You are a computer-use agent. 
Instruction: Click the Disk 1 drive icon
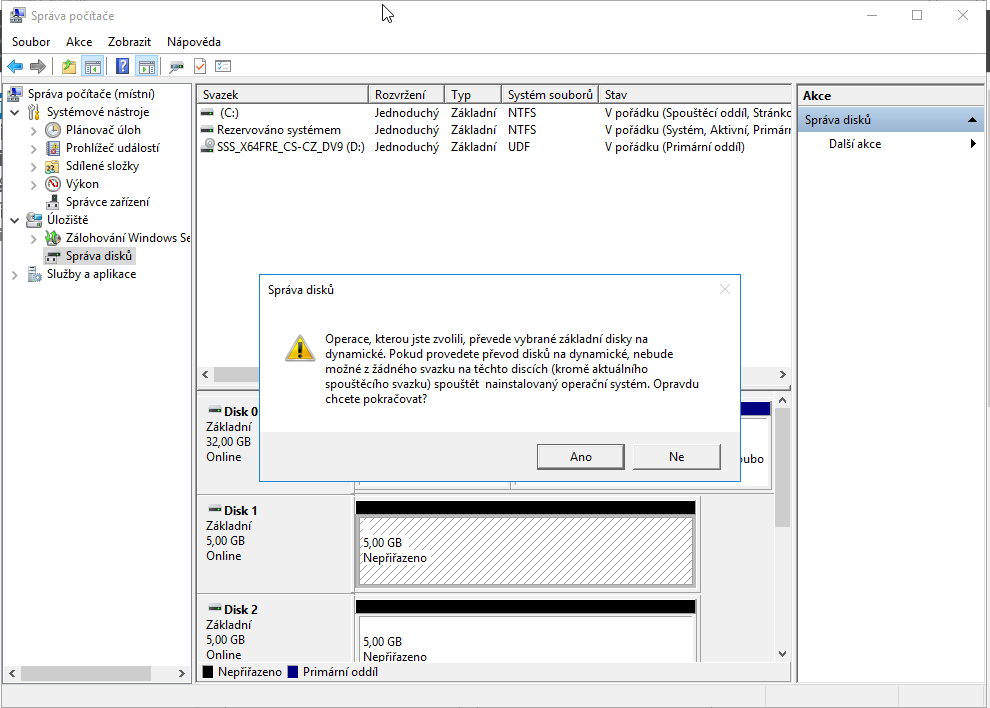click(214, 511)
